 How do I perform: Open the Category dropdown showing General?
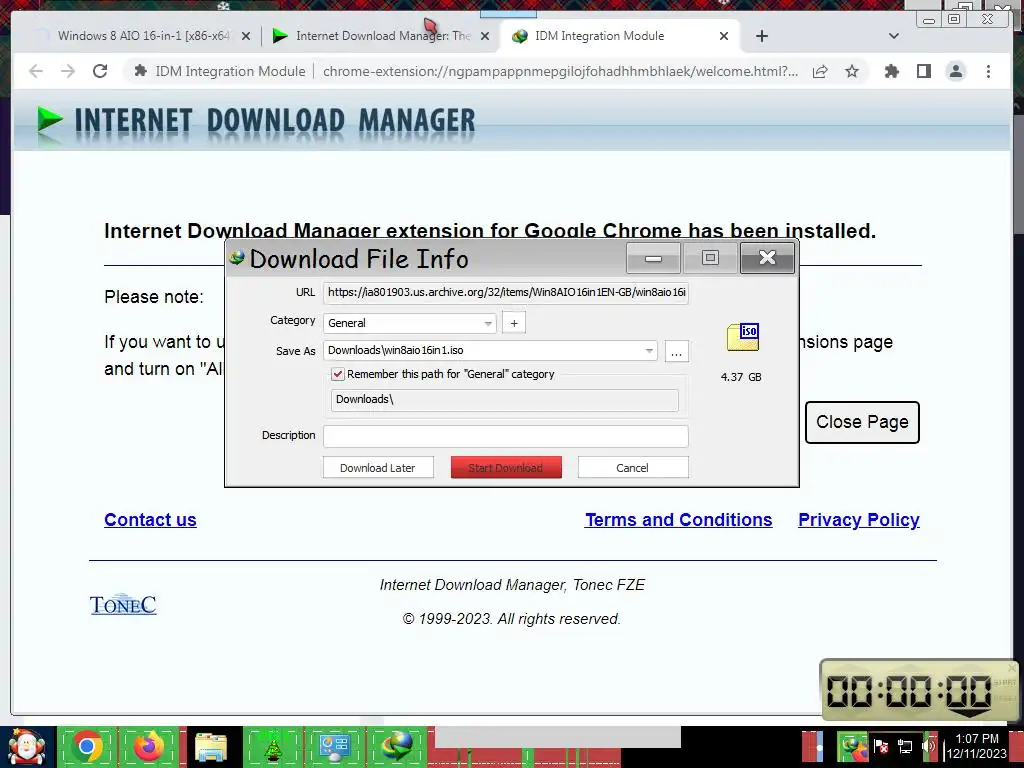pos(409,323)
